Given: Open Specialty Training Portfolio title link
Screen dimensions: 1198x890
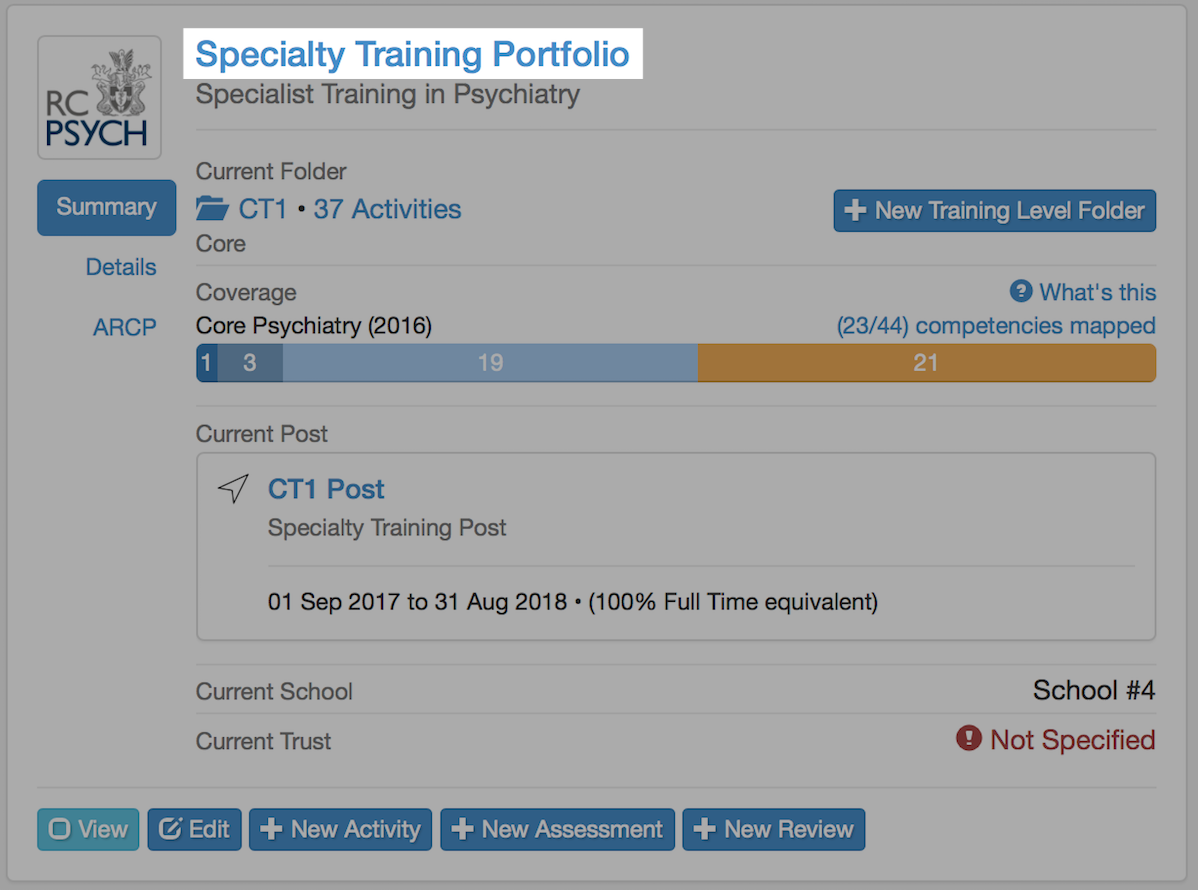Looking at the screenshot, I should click(412, 54).
